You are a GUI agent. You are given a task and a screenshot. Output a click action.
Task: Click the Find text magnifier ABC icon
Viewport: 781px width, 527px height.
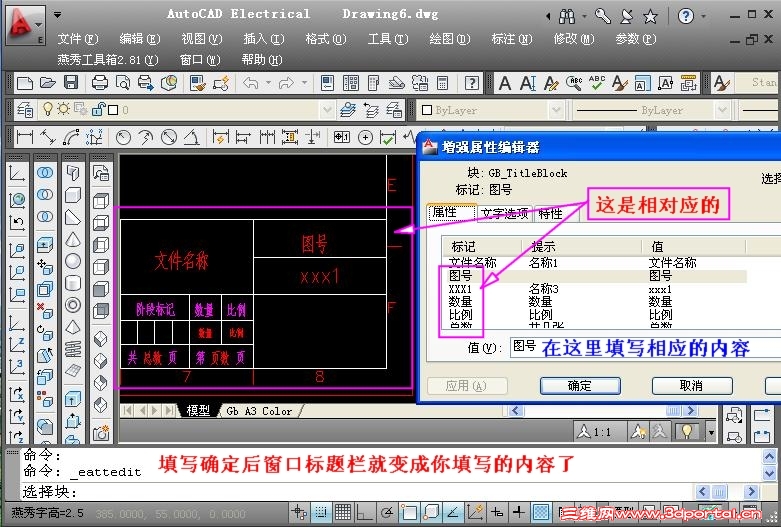point(574,83)
